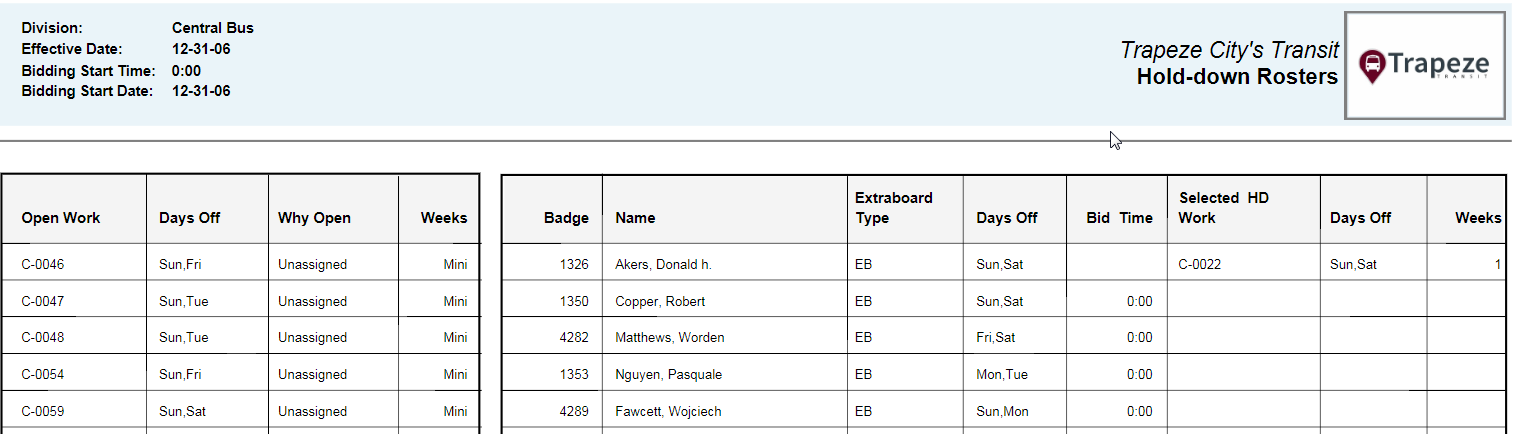Click the Extraboard Type column header
Viewport: 1522px width, 434px height.
tap(894, 208)
